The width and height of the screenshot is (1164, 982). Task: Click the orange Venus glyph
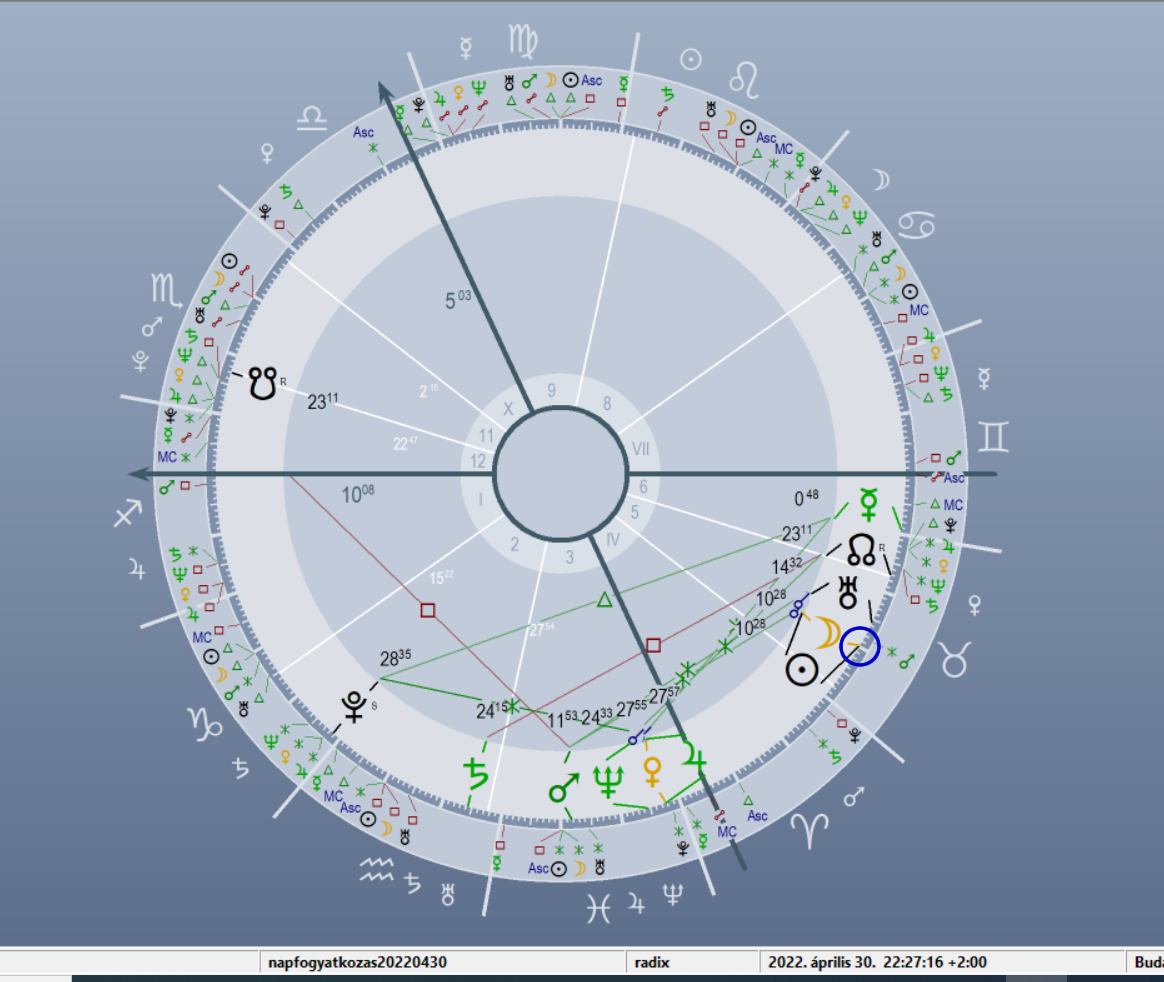click(654, 772)
